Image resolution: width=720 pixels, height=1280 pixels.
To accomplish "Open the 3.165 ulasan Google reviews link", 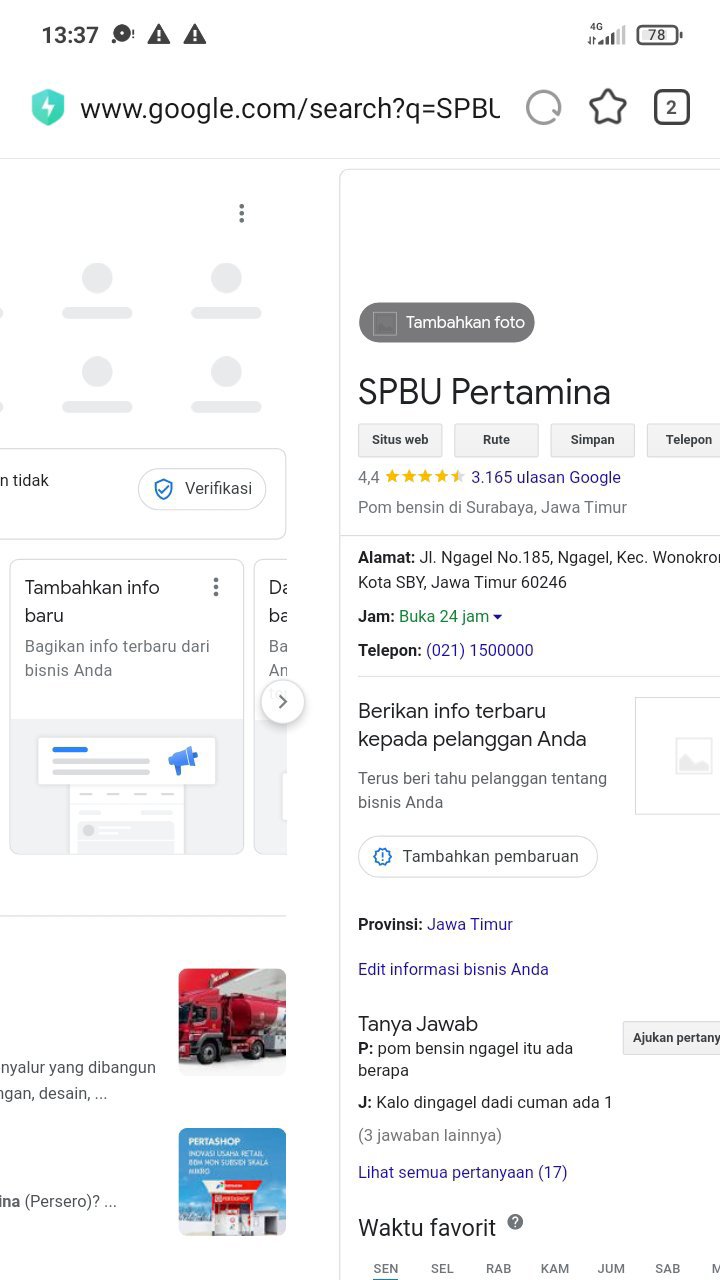I will [545, 477].
